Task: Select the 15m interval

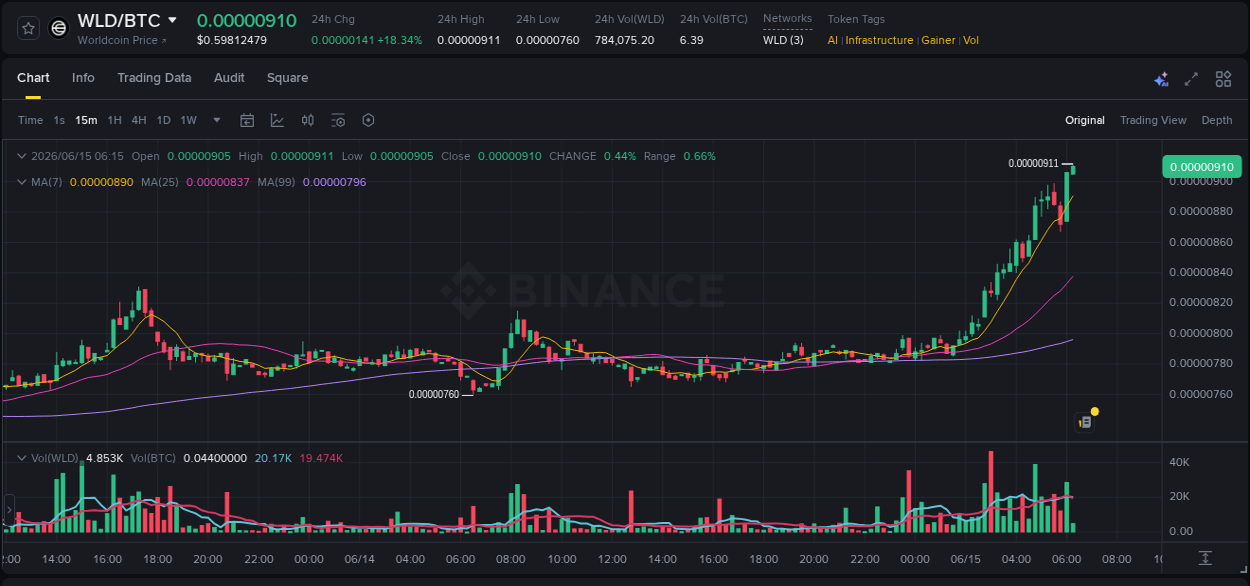Action: coord(86,120)
